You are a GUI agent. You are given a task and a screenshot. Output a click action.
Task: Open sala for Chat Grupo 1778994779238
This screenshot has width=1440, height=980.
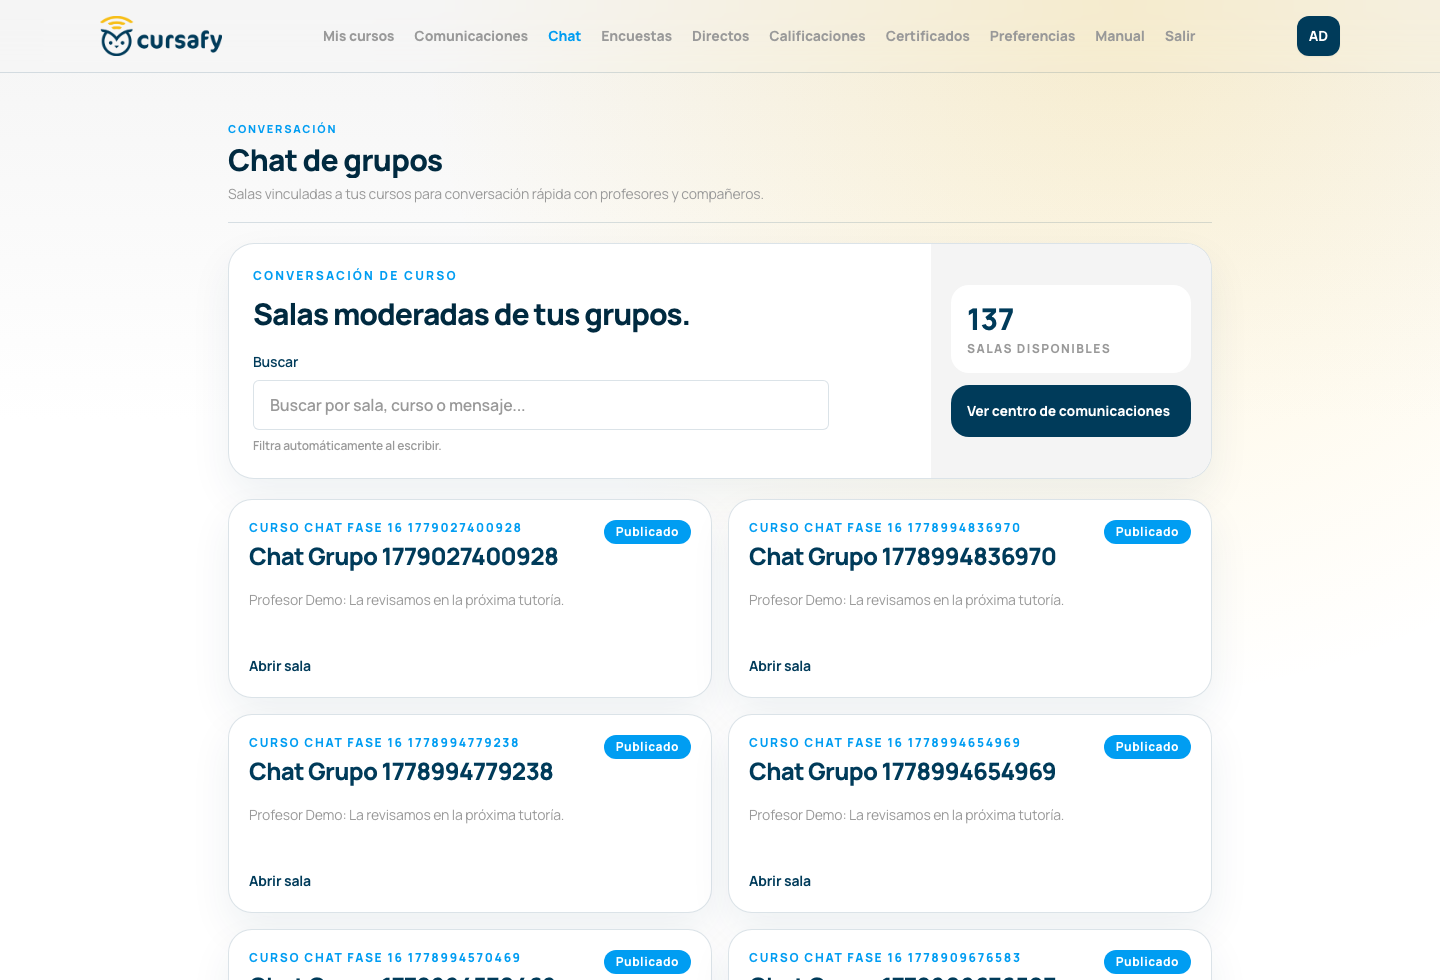point(280,881)
